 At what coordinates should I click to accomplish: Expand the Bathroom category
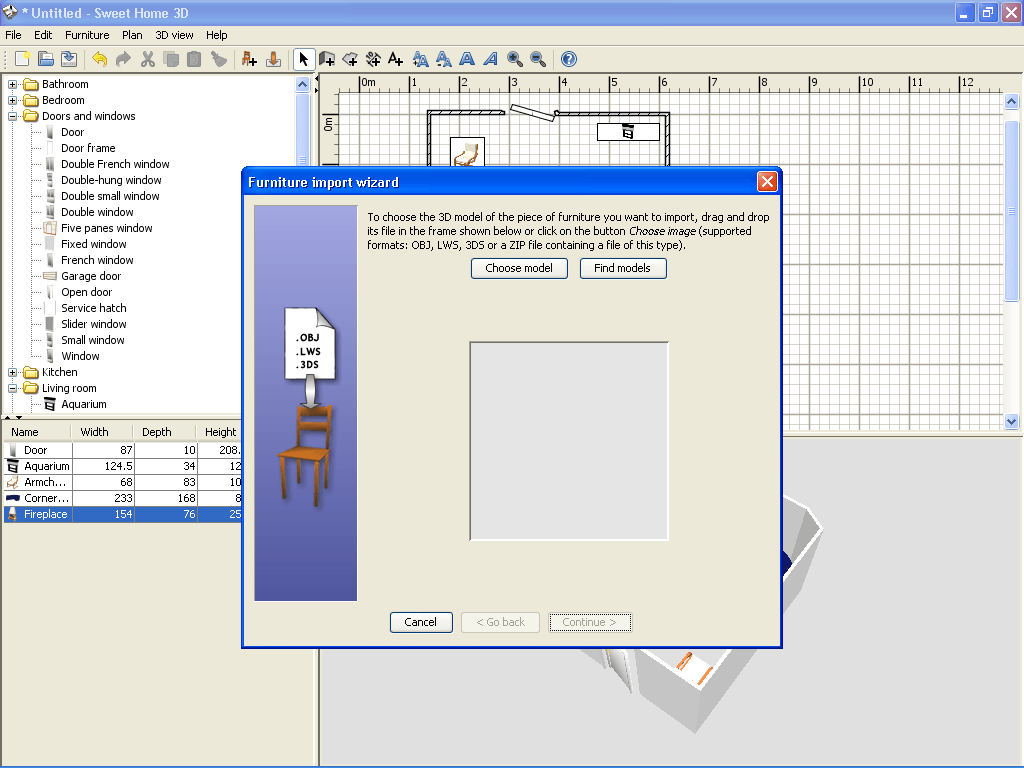[10, 84]
